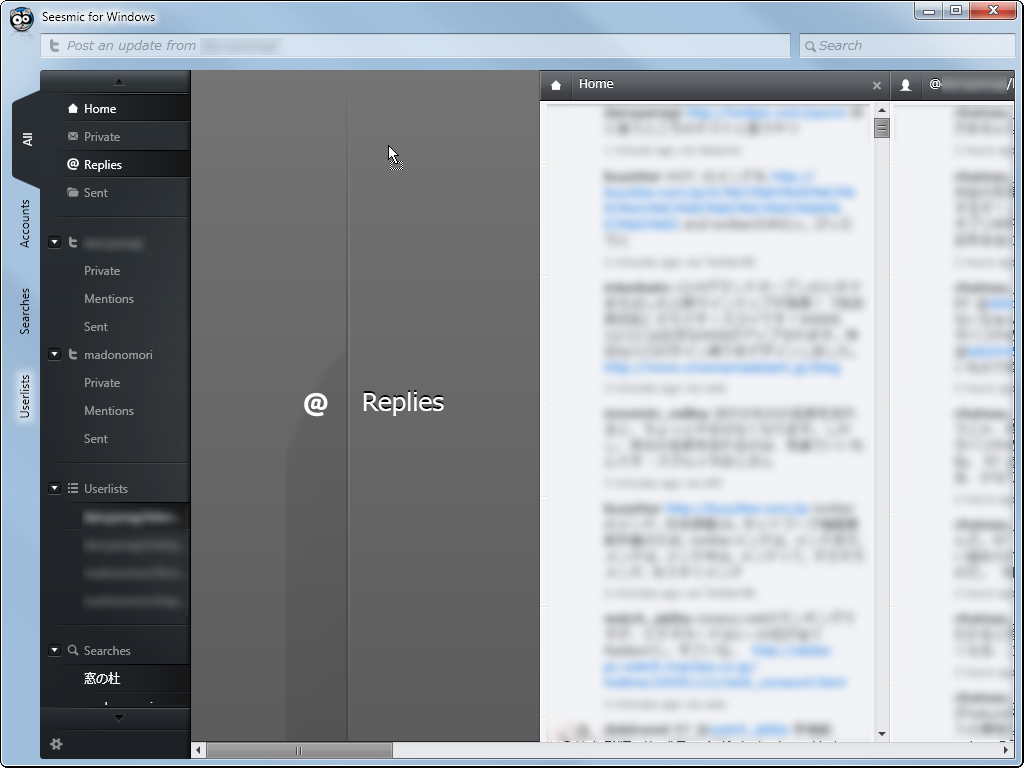Viewport: 1024px width, 768px height.
Task: Open Mentions under madonomori
Action: click(109, 411)
